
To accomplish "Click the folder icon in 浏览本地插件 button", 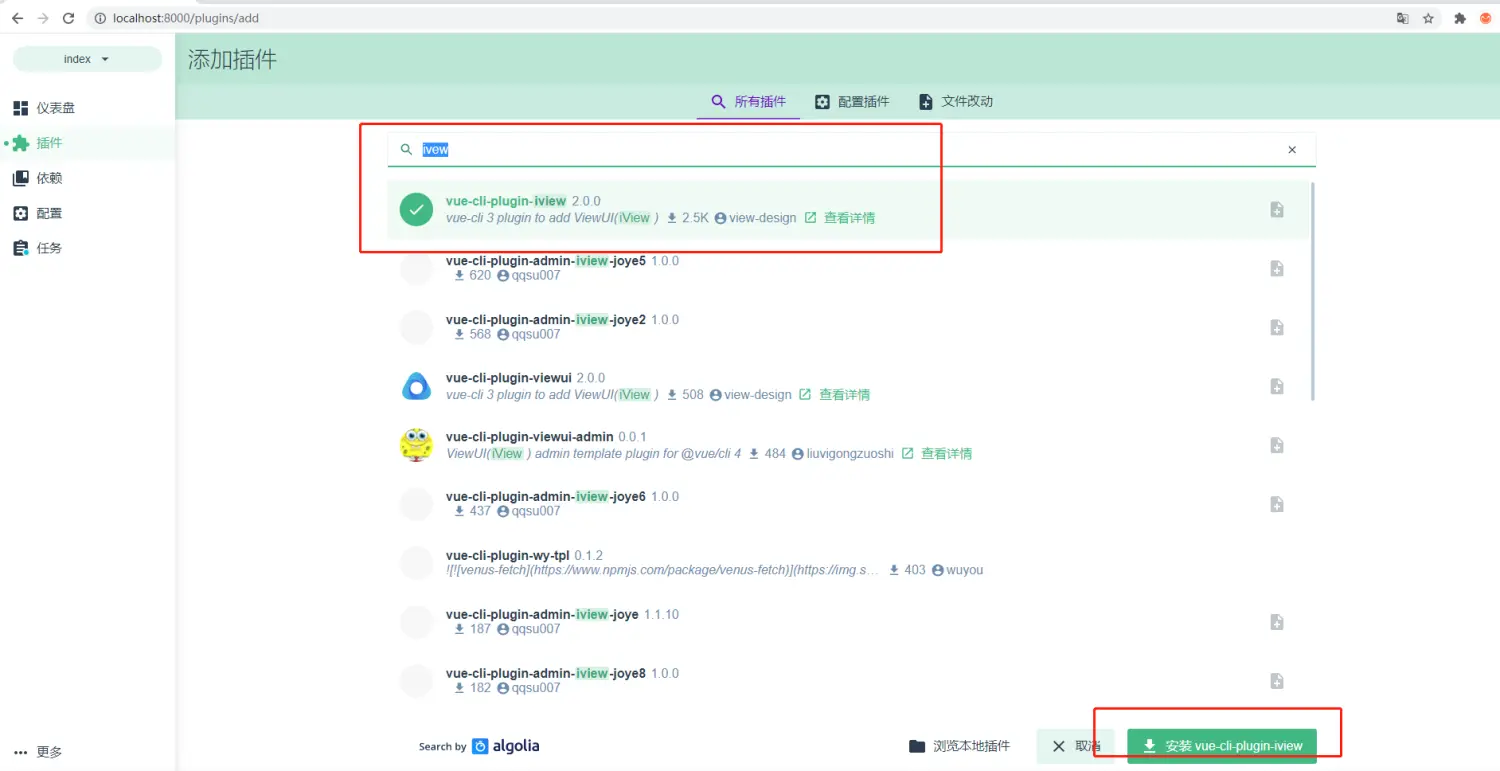I will click(917, 746).
